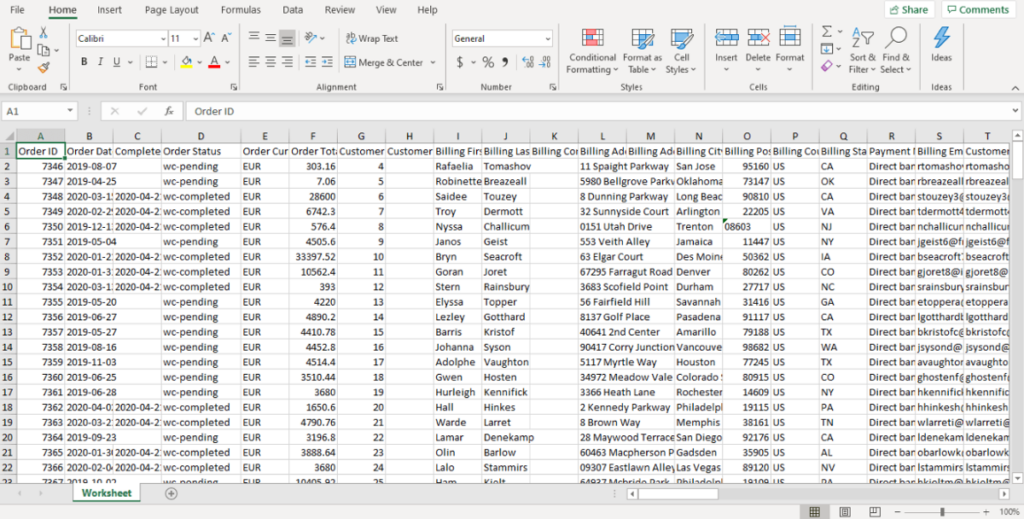Open the Borders icon
The image size is (1024, 519).
(151, 62)
